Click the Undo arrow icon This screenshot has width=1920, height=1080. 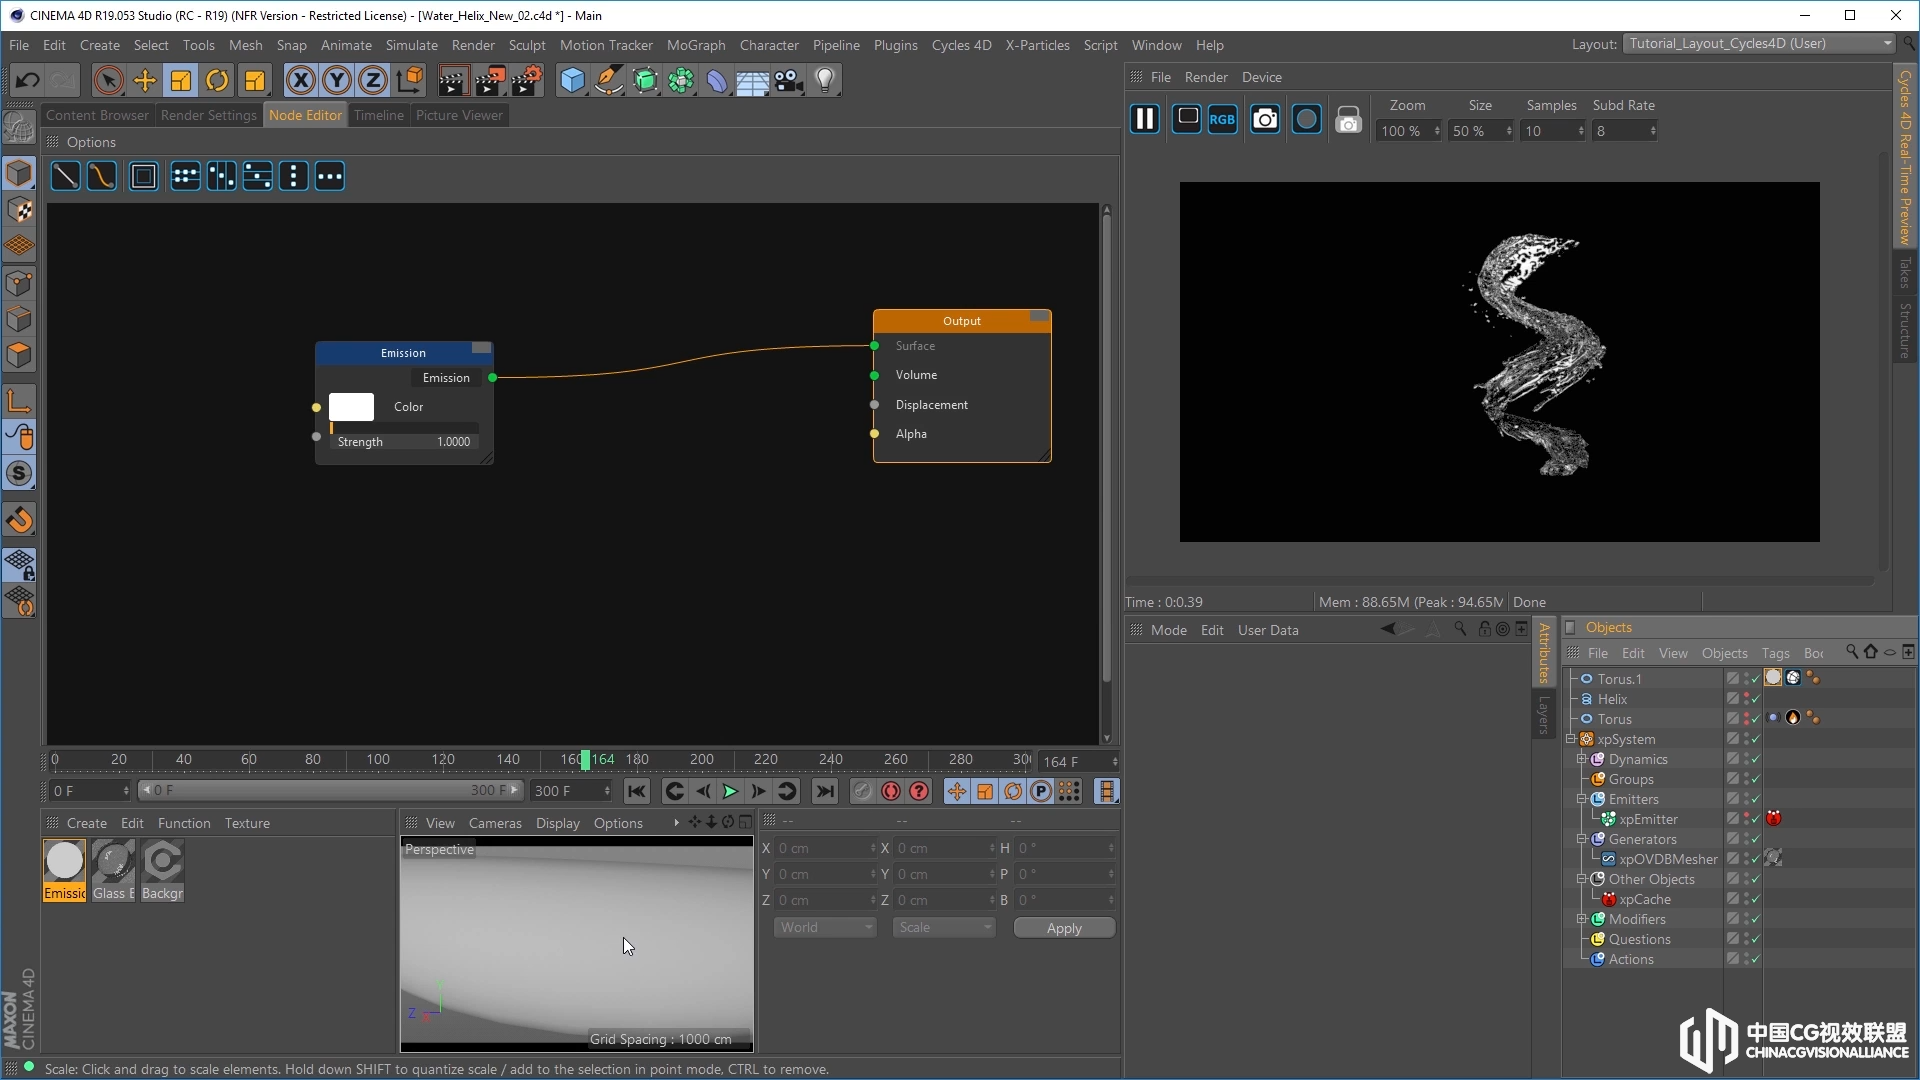[x=27, y=80]
